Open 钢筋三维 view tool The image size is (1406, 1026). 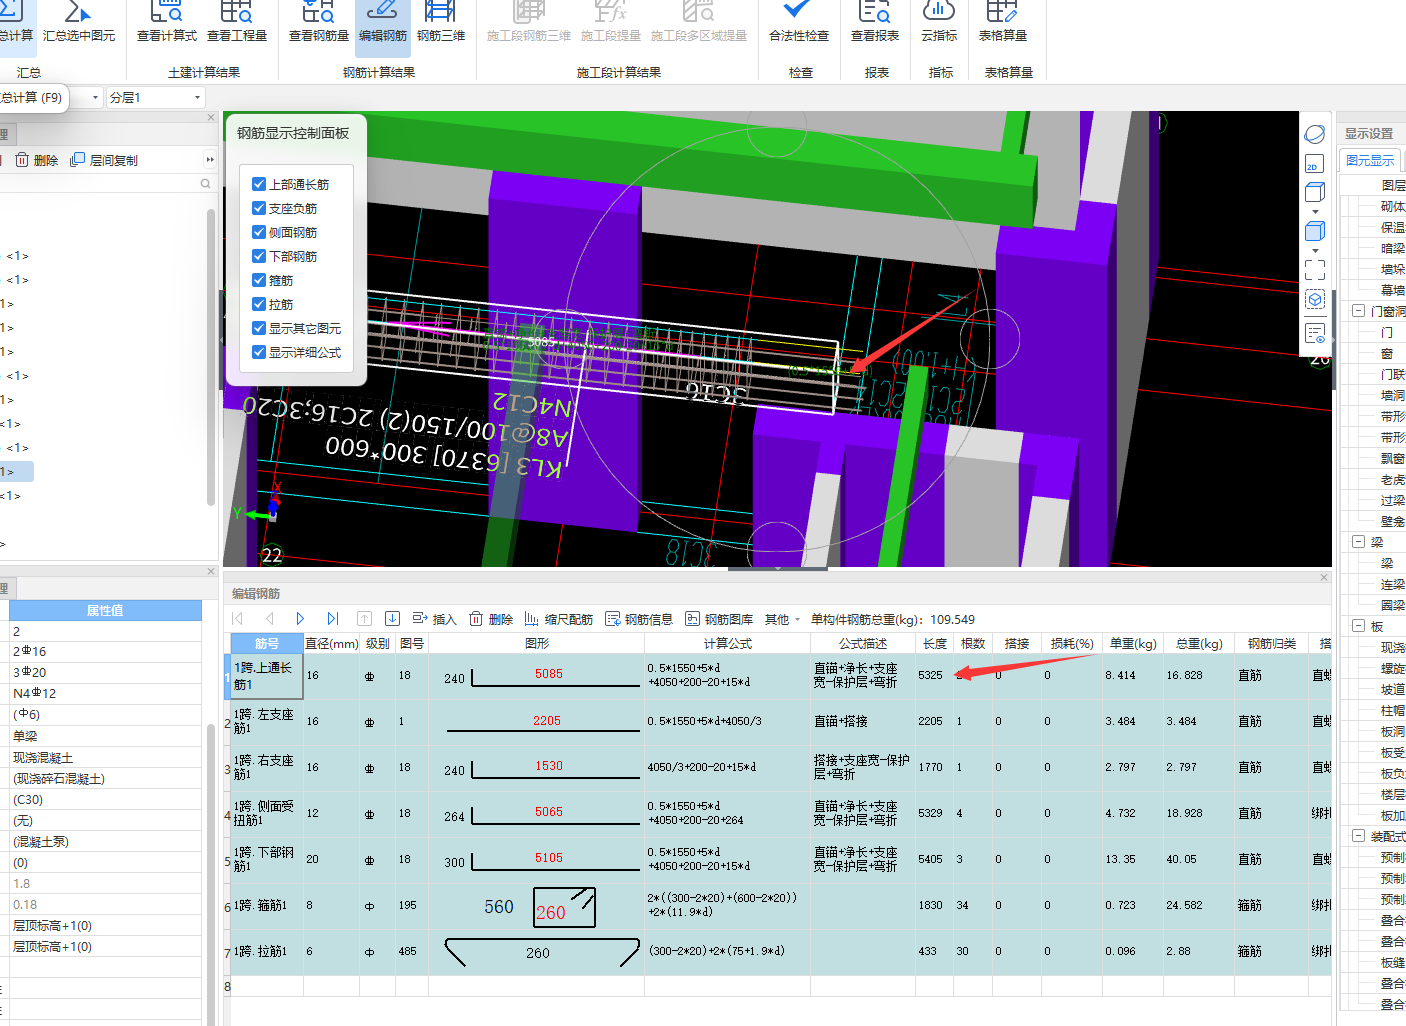click(x=441, y=22)
